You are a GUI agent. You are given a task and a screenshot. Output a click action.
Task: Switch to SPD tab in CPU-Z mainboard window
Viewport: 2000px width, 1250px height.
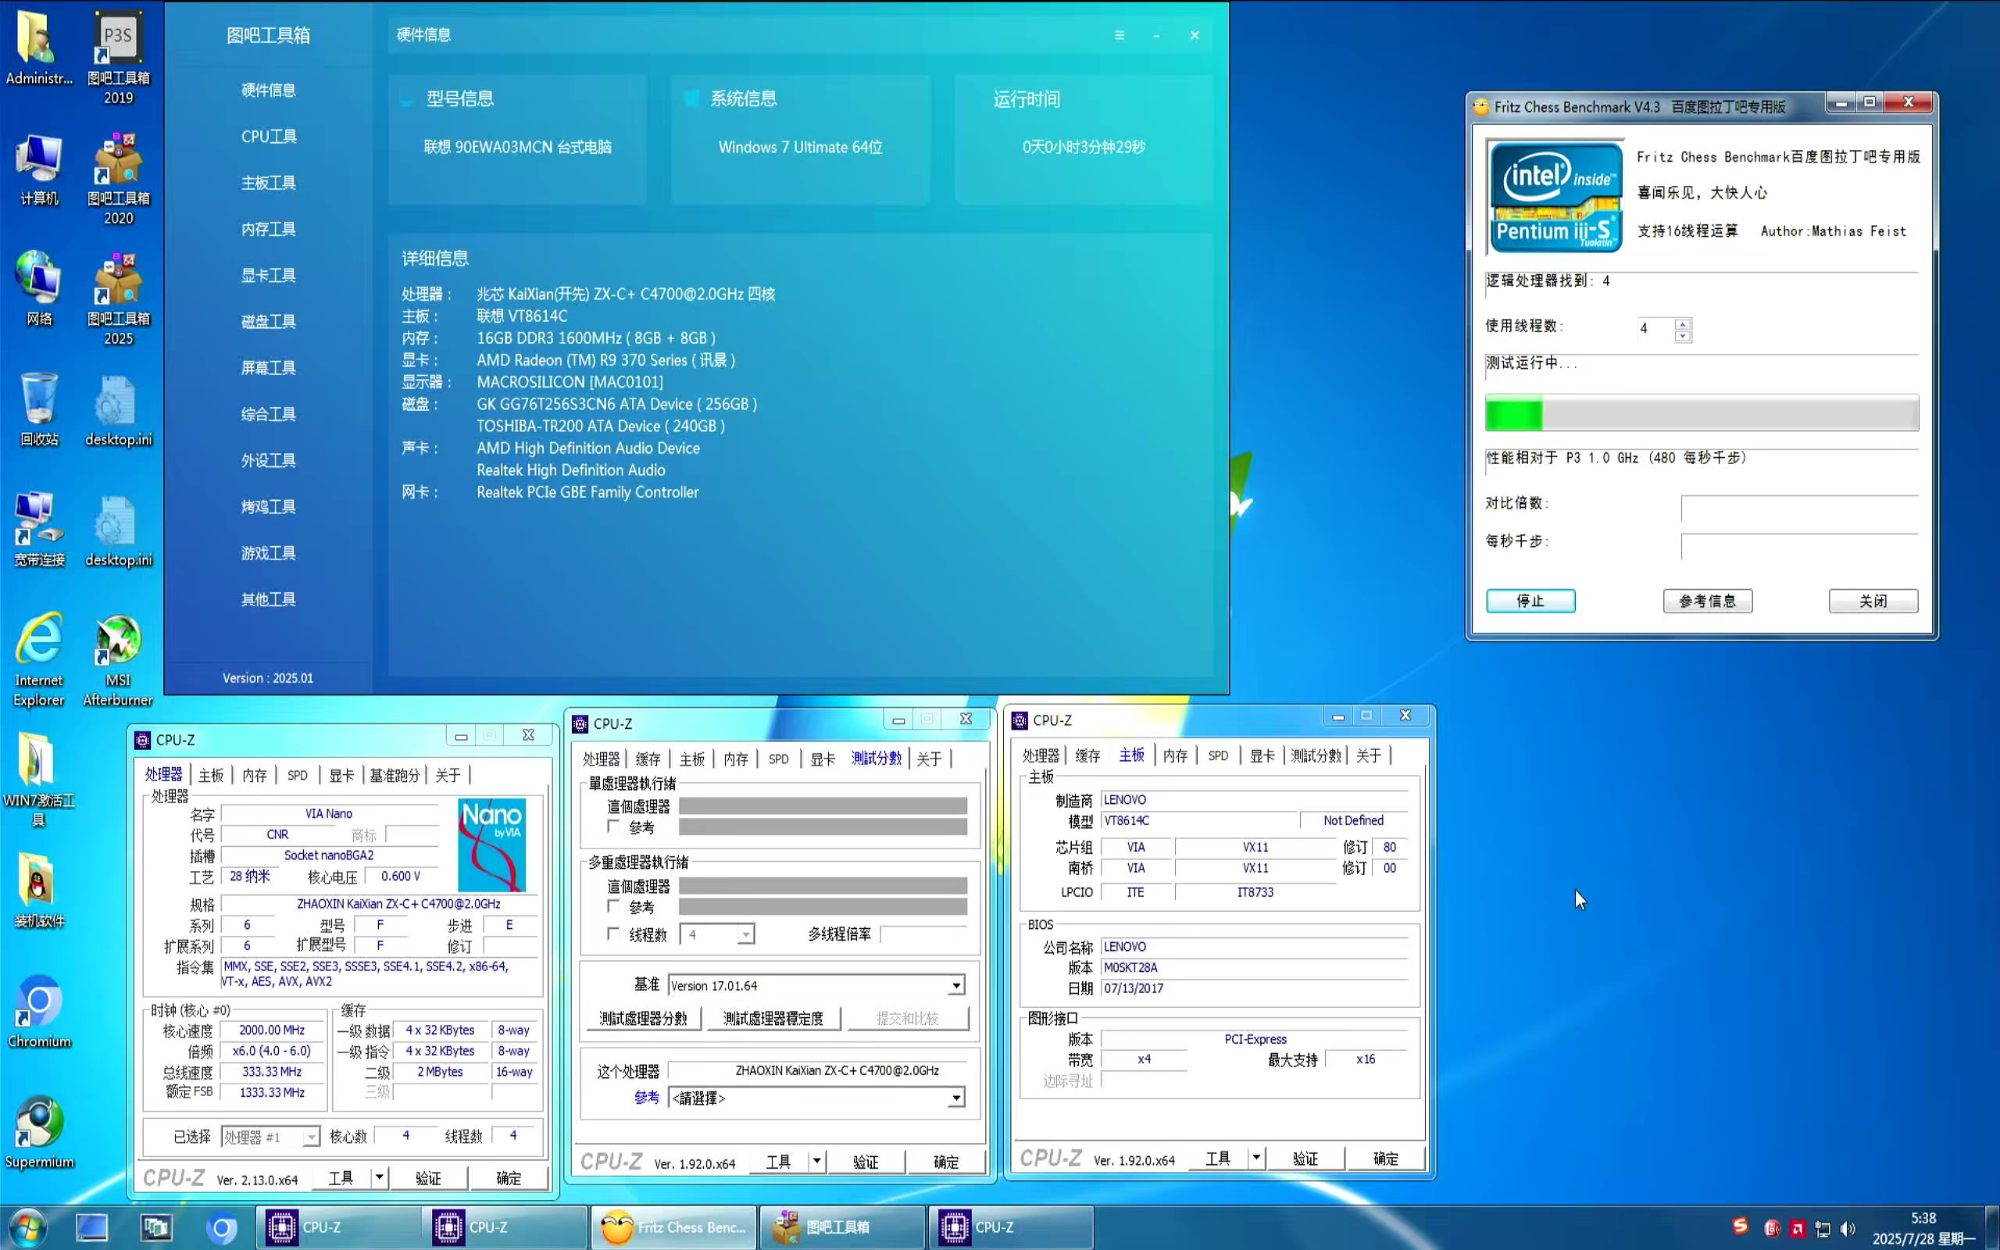pos(1217,755)
